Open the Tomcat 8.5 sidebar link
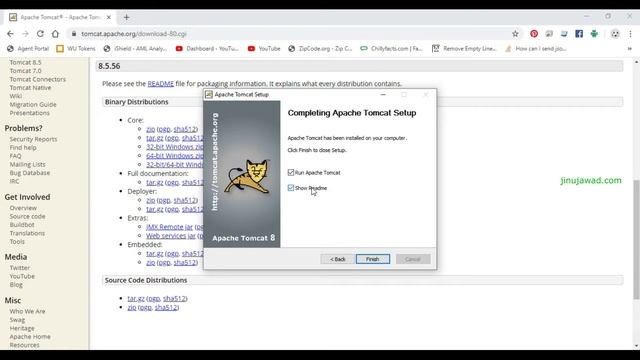Viewport: 640px width, 360px height. [25, 62]
